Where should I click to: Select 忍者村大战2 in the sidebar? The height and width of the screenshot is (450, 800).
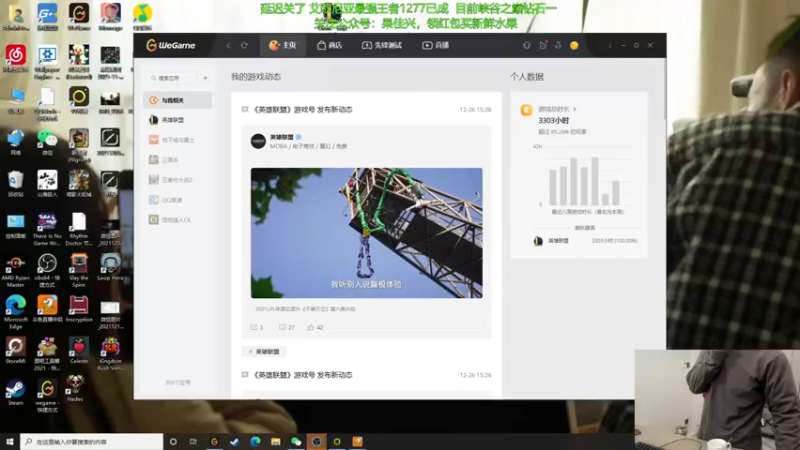pyautogui.click(x=178, y=180)
